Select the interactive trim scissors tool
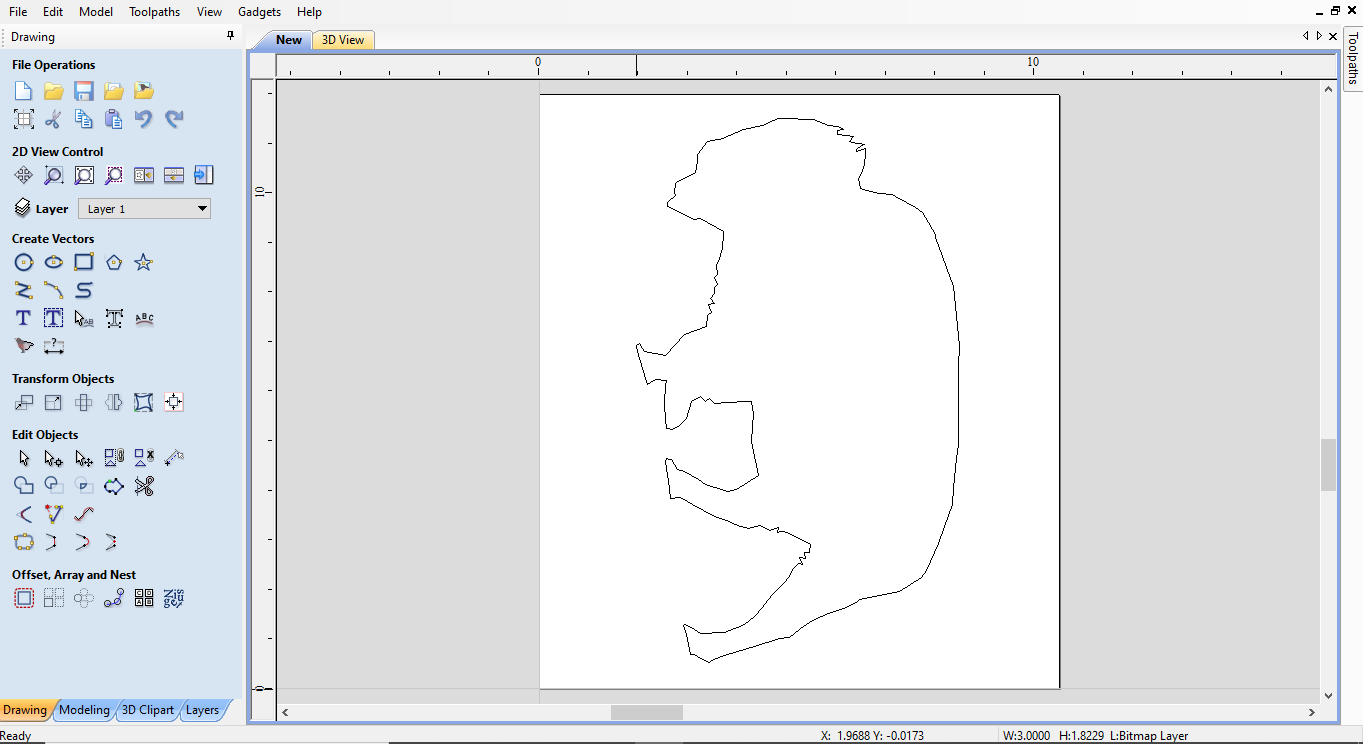 coord(144,486)
